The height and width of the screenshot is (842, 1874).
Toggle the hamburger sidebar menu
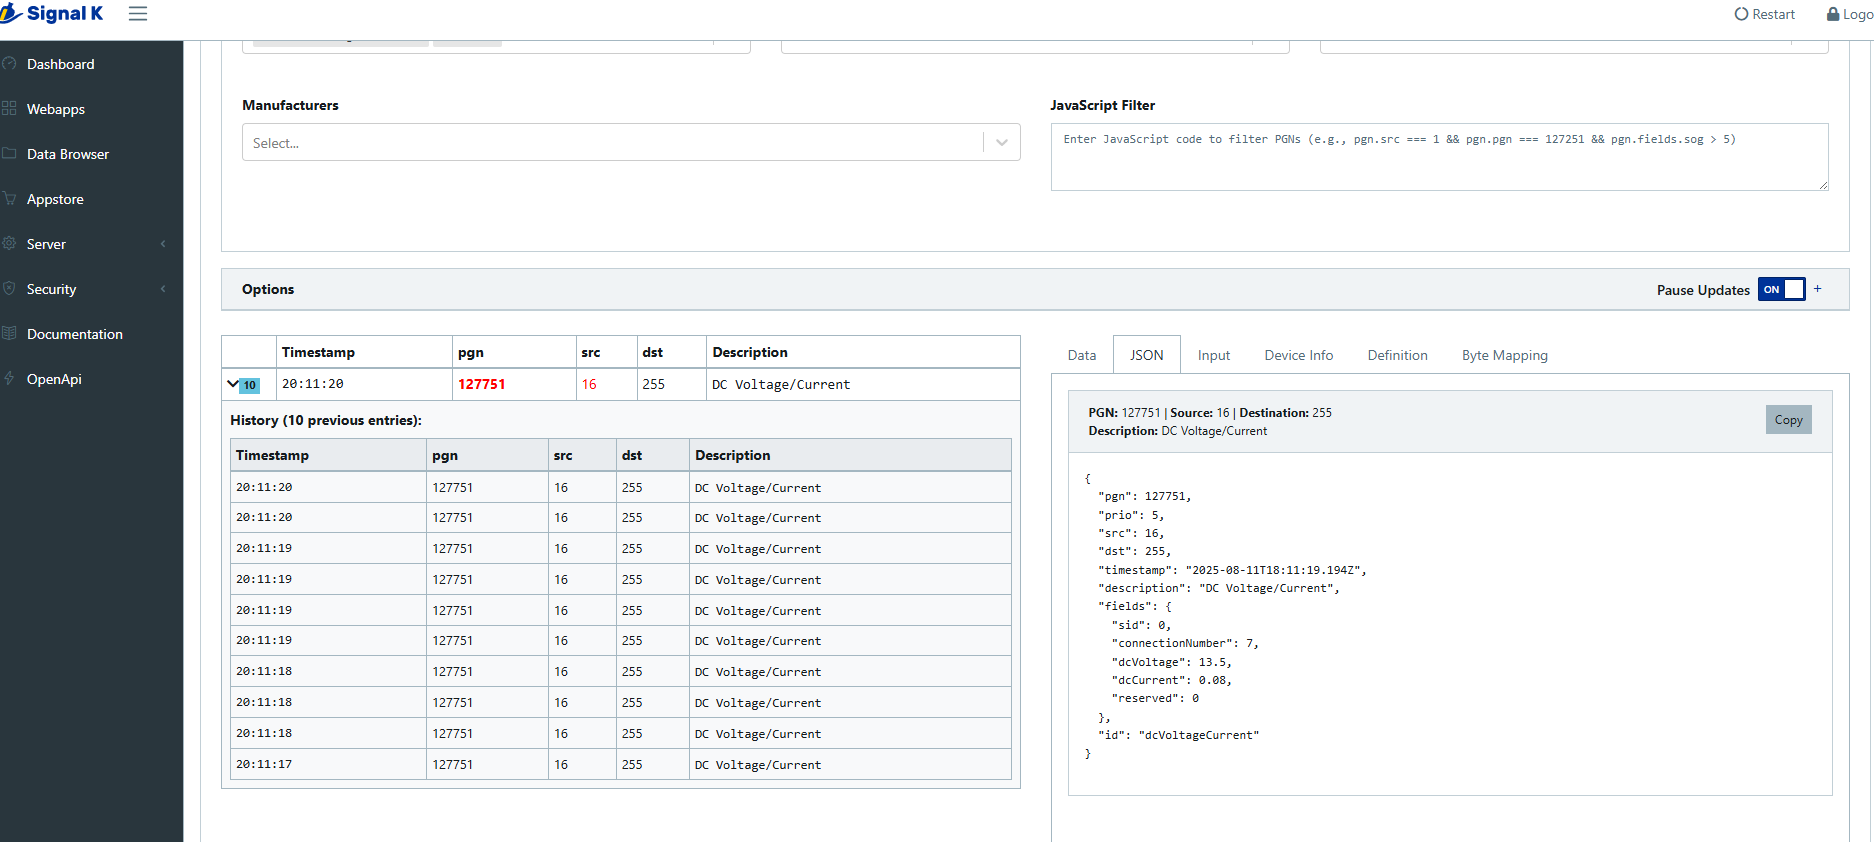tap(138, 14)
